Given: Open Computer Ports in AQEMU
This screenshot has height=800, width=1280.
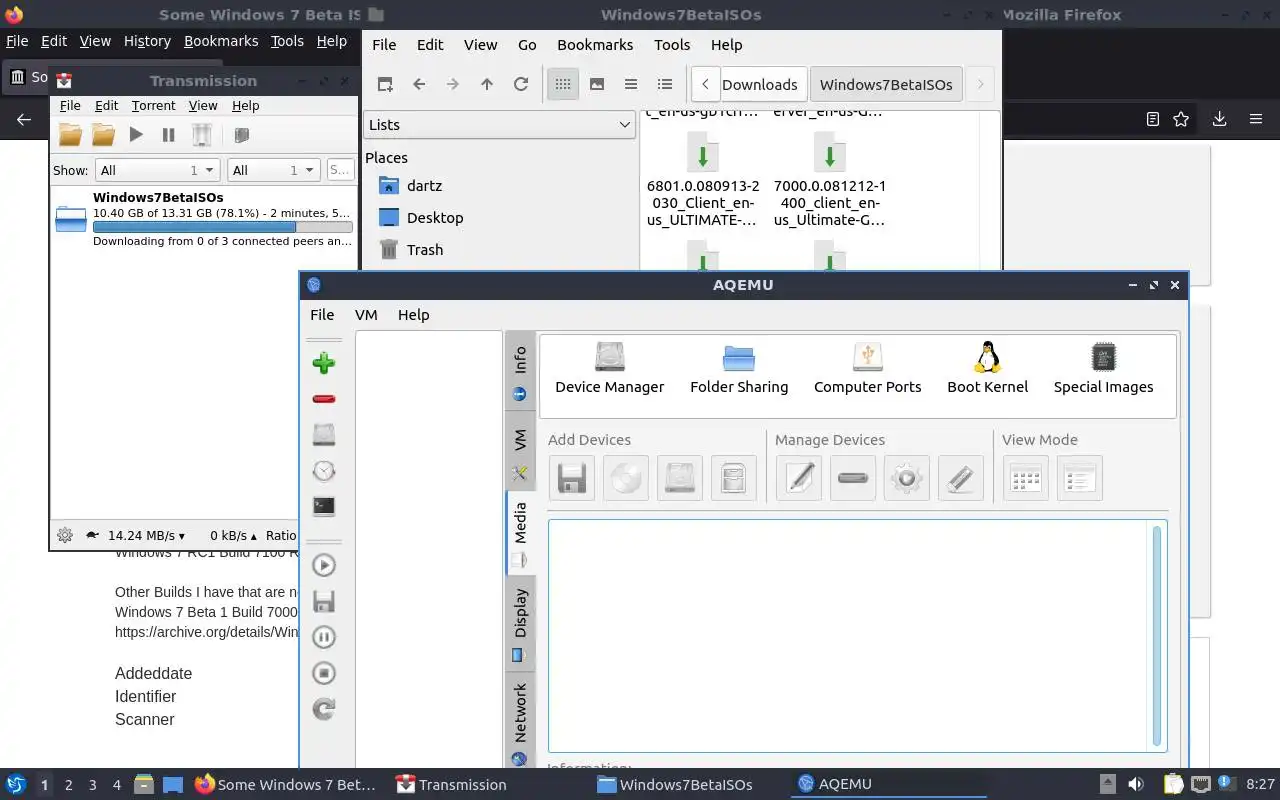Looking at the screenshot, I should pos(867,369).
